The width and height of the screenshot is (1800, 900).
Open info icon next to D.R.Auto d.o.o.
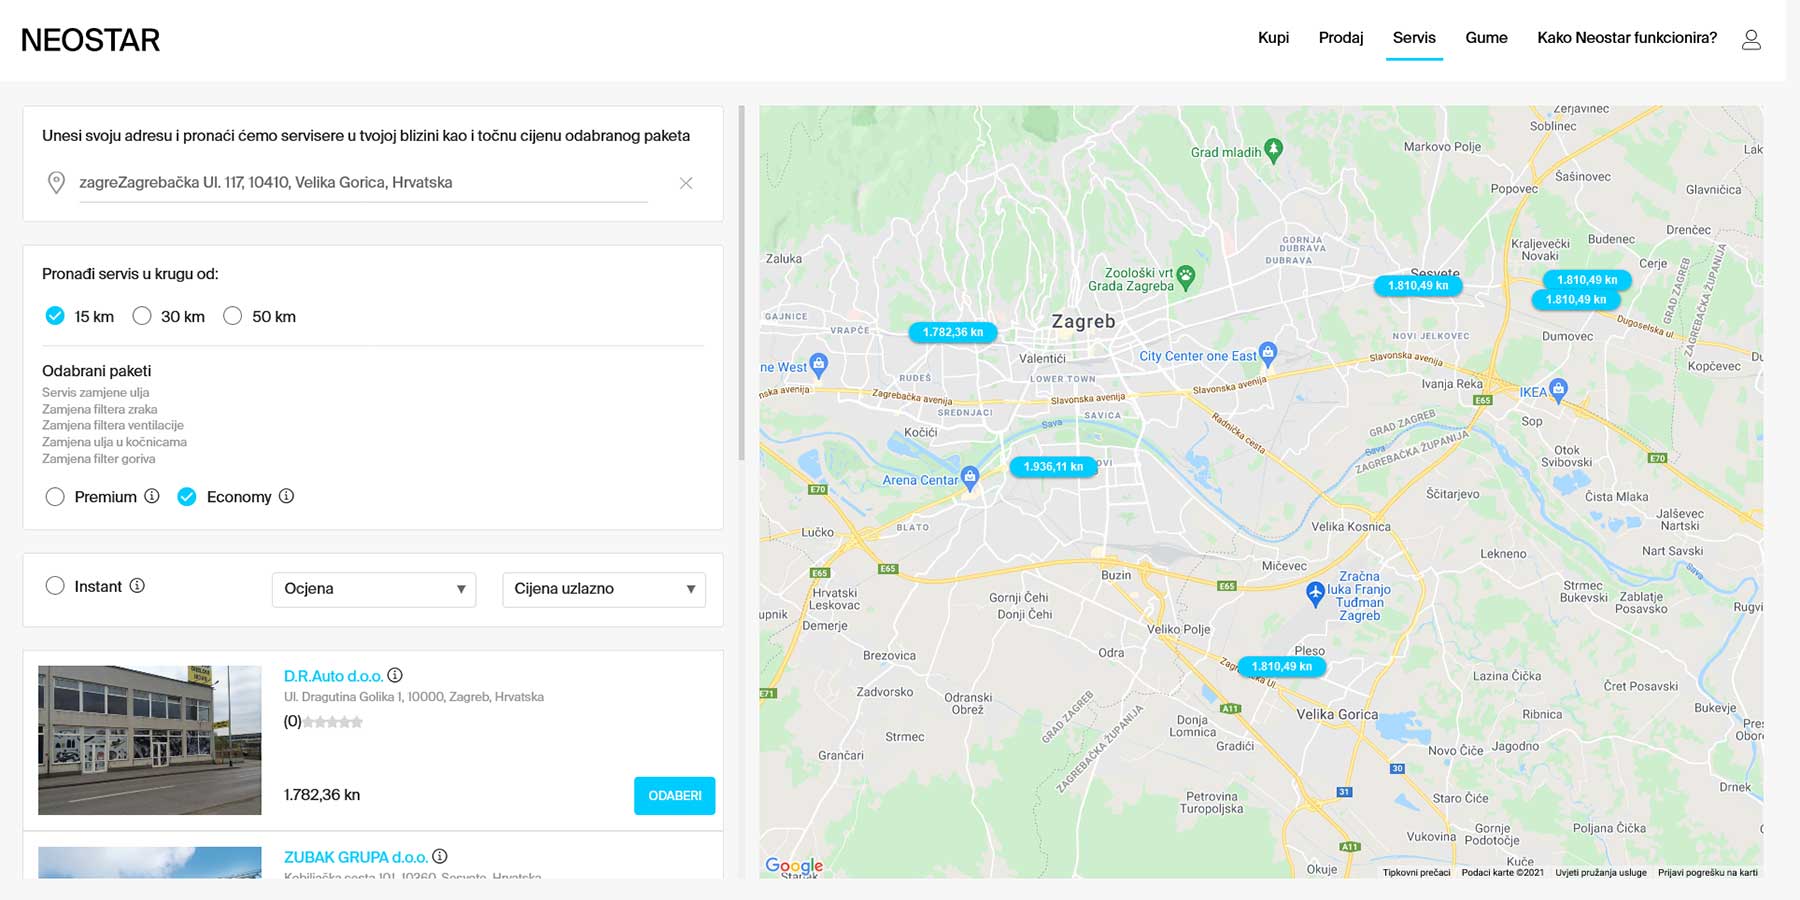395,676
